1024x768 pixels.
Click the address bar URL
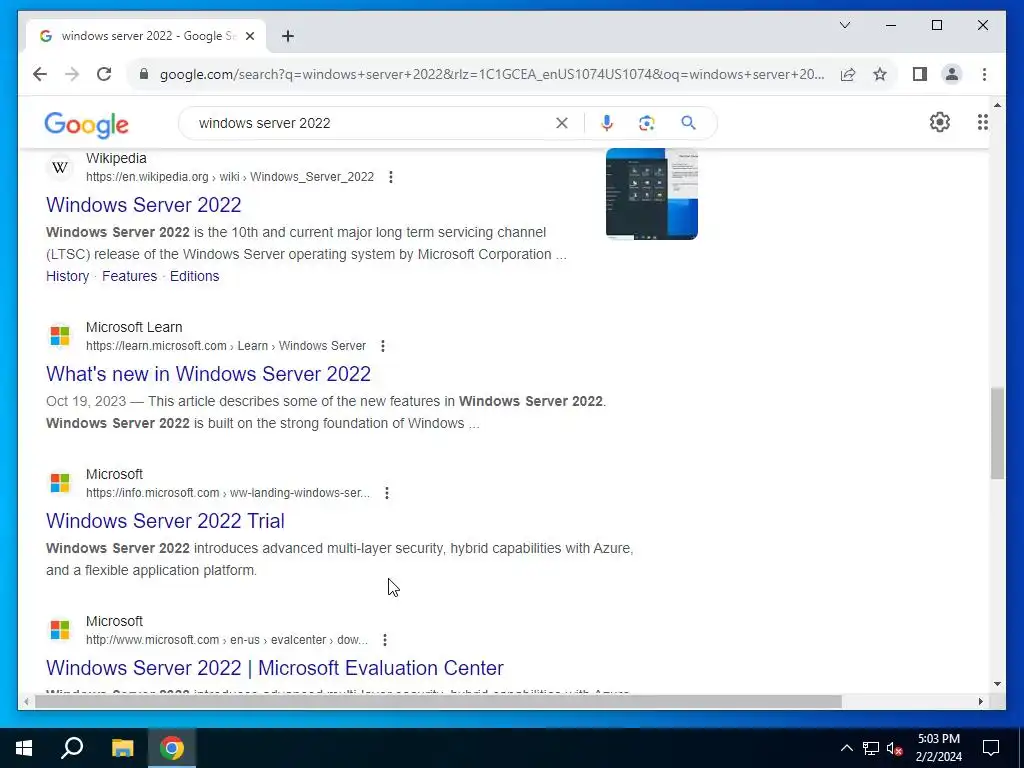(x=492, y=74)
